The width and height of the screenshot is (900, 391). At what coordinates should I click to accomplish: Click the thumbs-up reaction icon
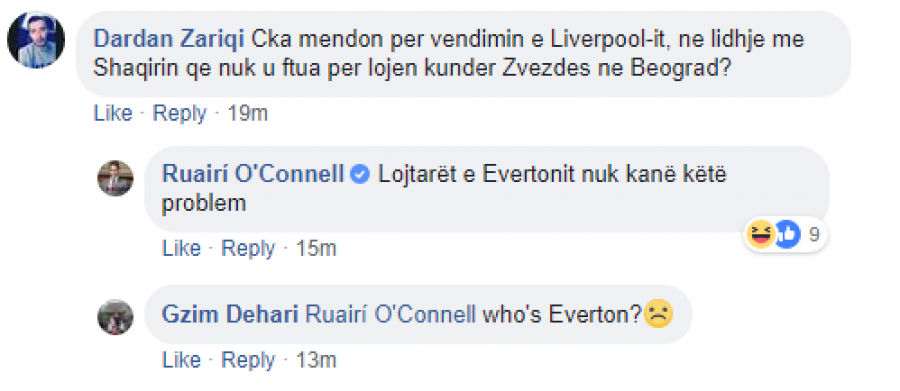click(x=787, y=235)
